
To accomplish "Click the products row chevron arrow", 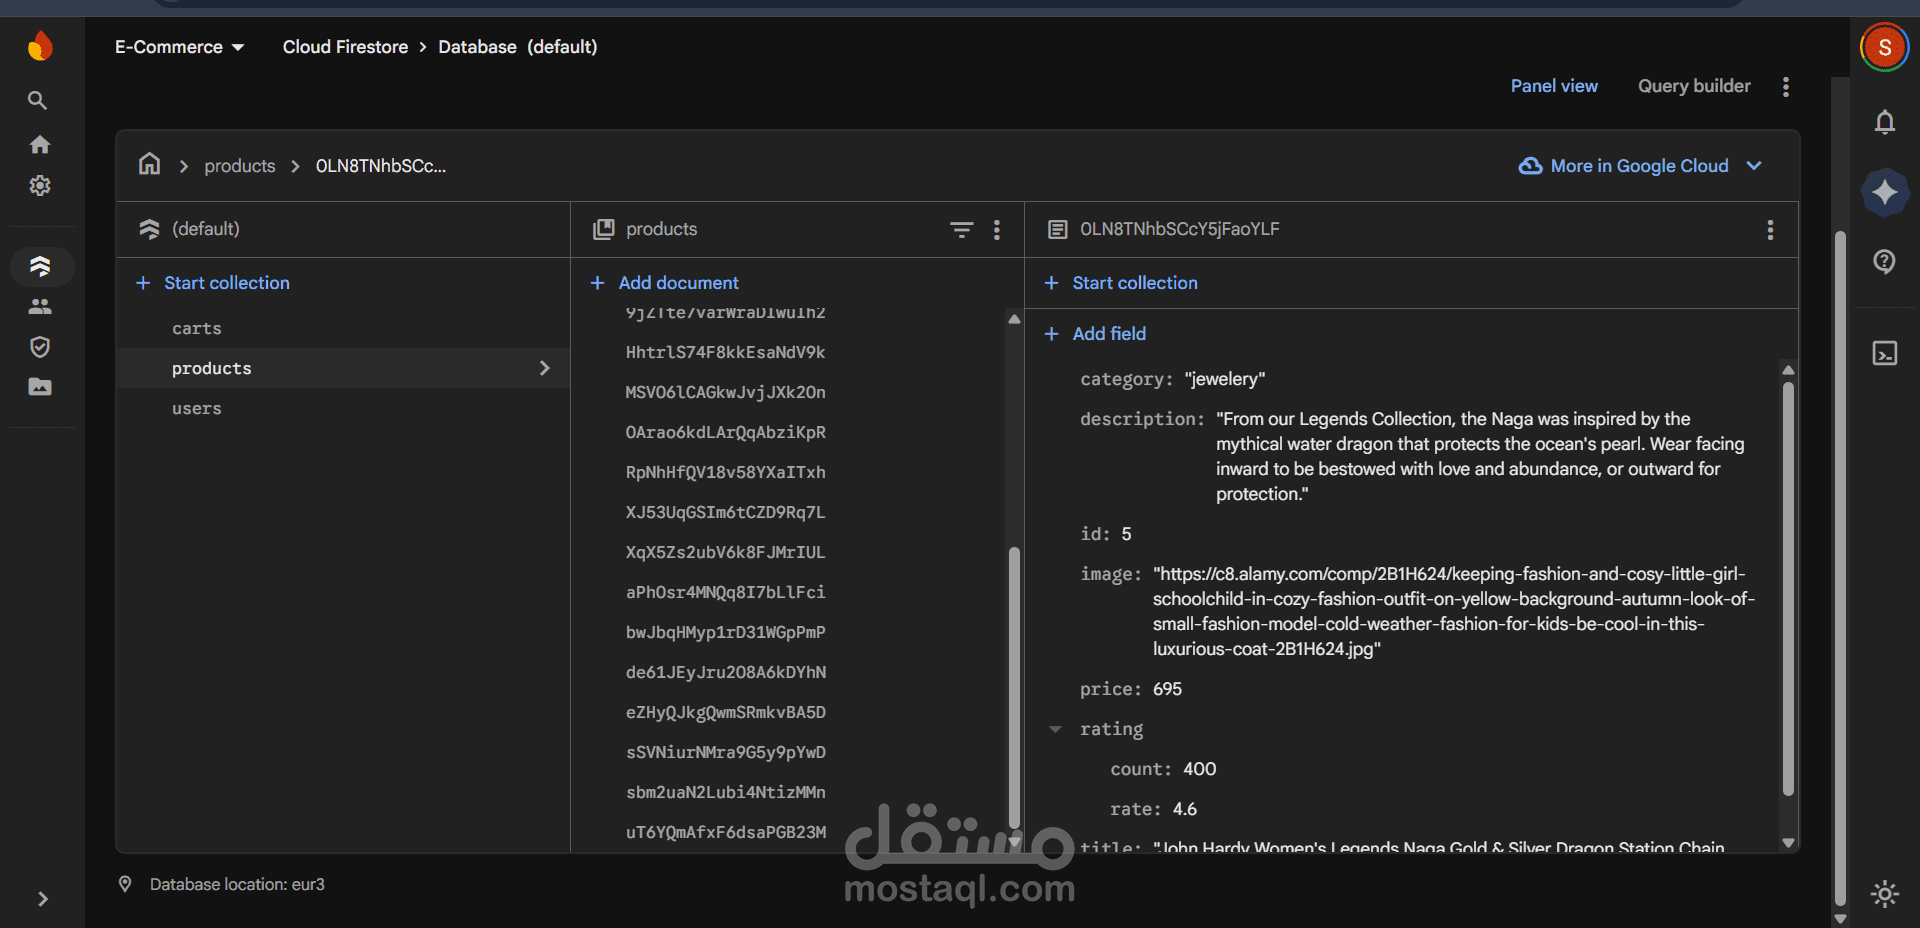I will coord(545,368).
